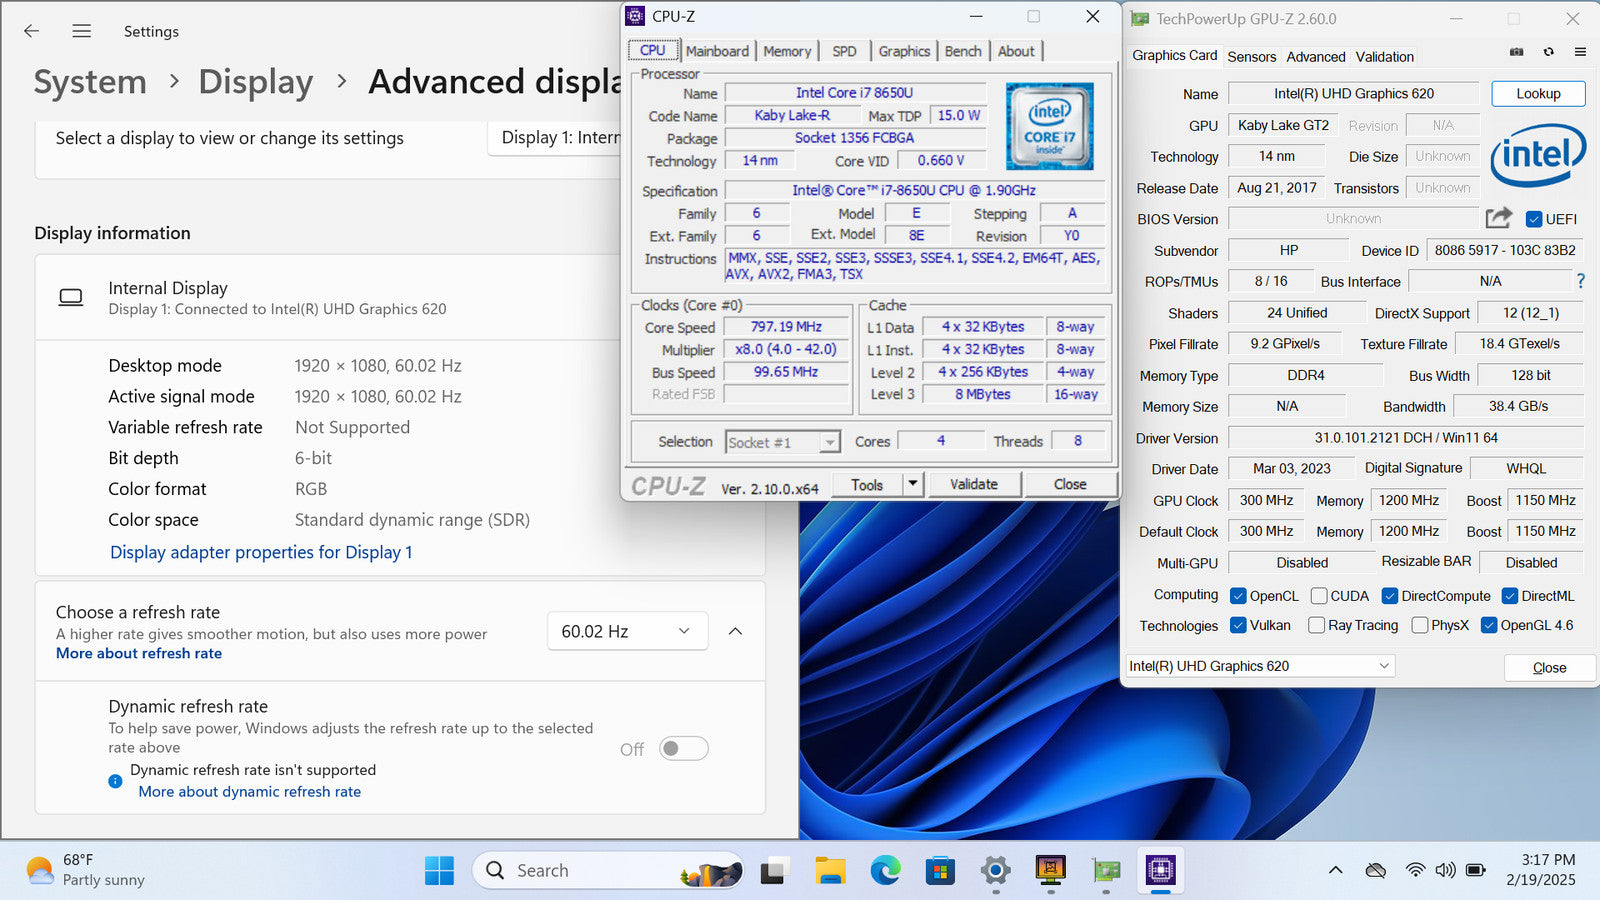Image resolution: width=1600 pixels, height=900 pixels.
Task: Click the Settings back arrow
Action: click(x=32, y=31)
